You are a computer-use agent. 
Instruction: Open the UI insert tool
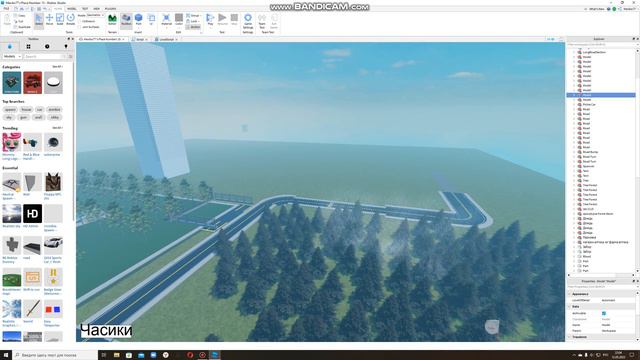click(x=151, y=20)
